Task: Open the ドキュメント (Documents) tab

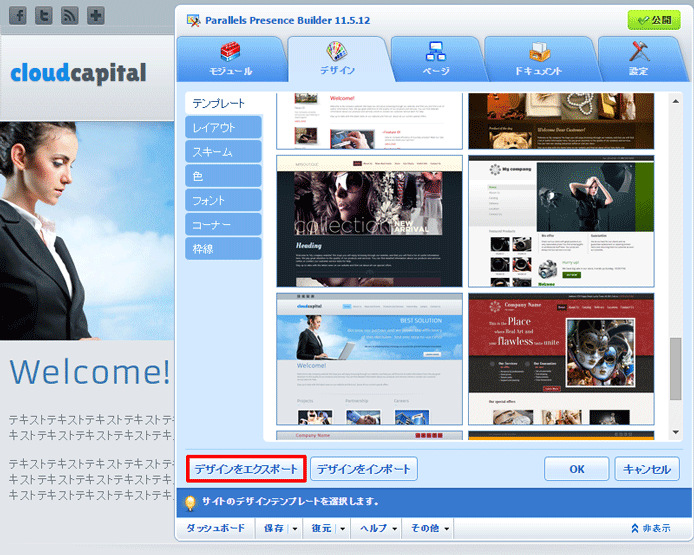Action: (538, 59)
